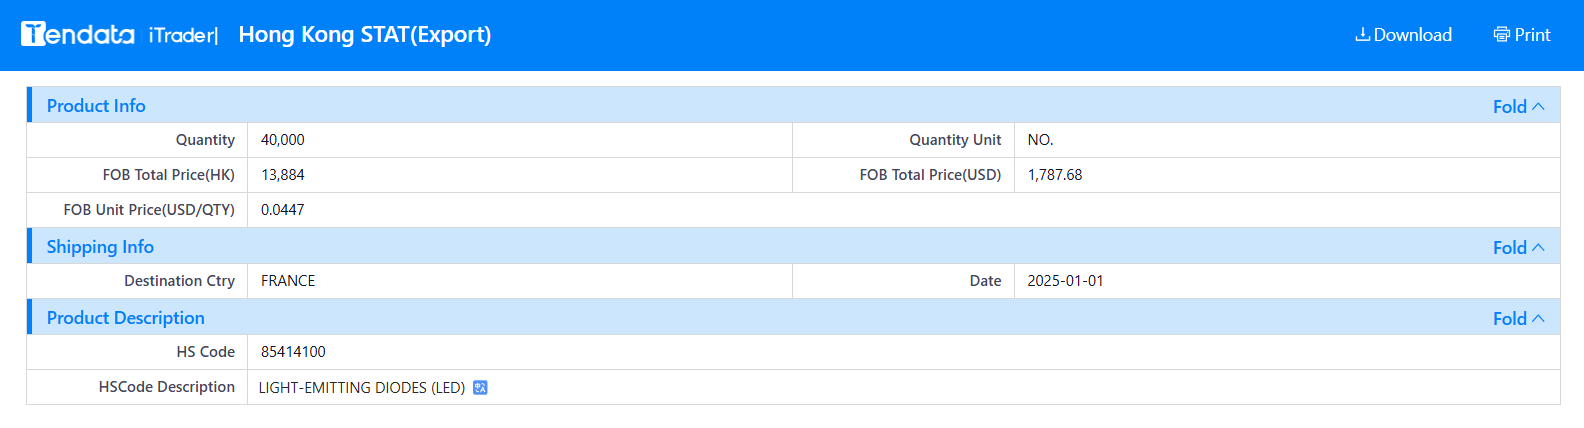Fold the Product Info section
Image resolution: width=1584 pixels, height=428 pixels.
[1518, 106]
